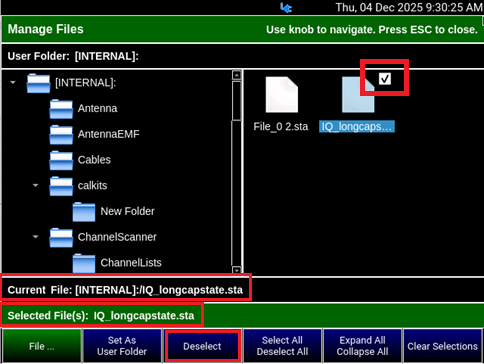Screen dimensions: 484x364
Task: Click the IQ_longcapstate file icon
Action: pyautogui.click(x=358, y=95)
